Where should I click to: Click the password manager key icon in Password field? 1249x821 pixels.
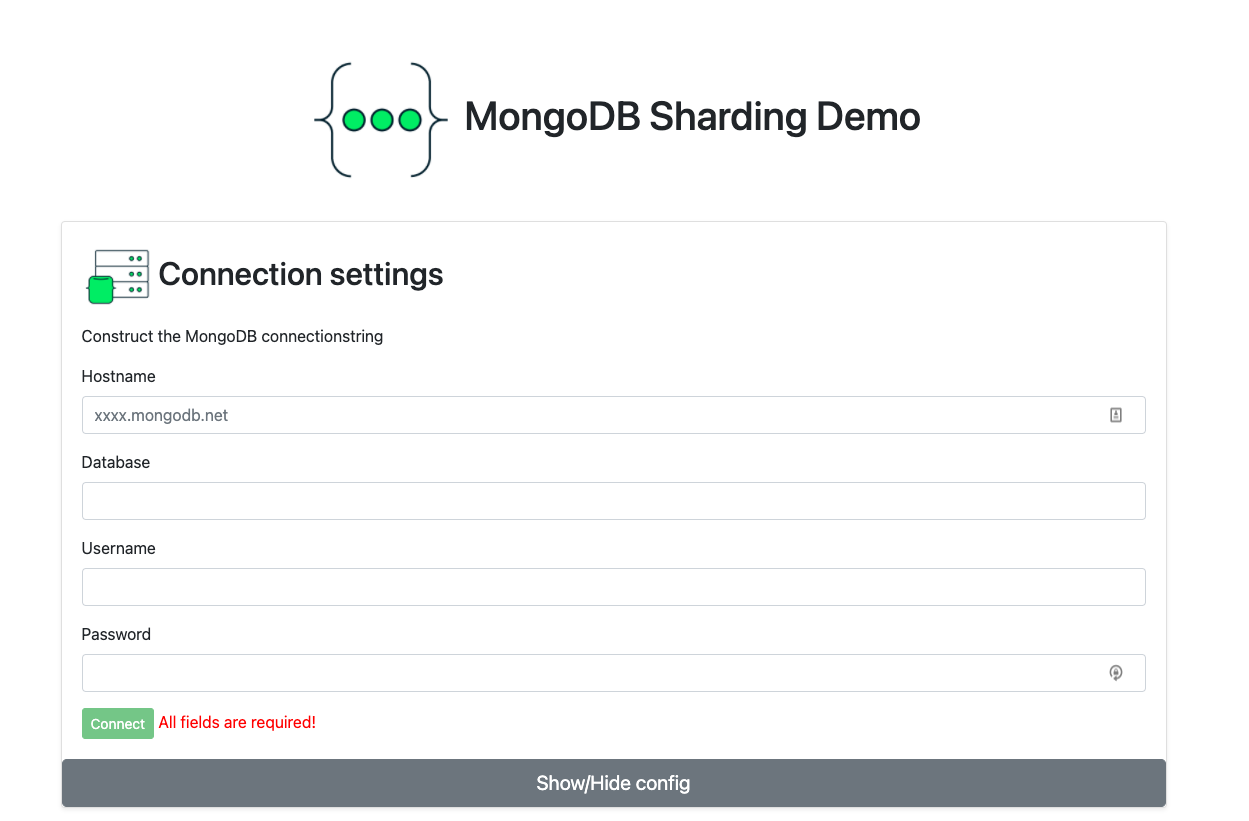1116,672
